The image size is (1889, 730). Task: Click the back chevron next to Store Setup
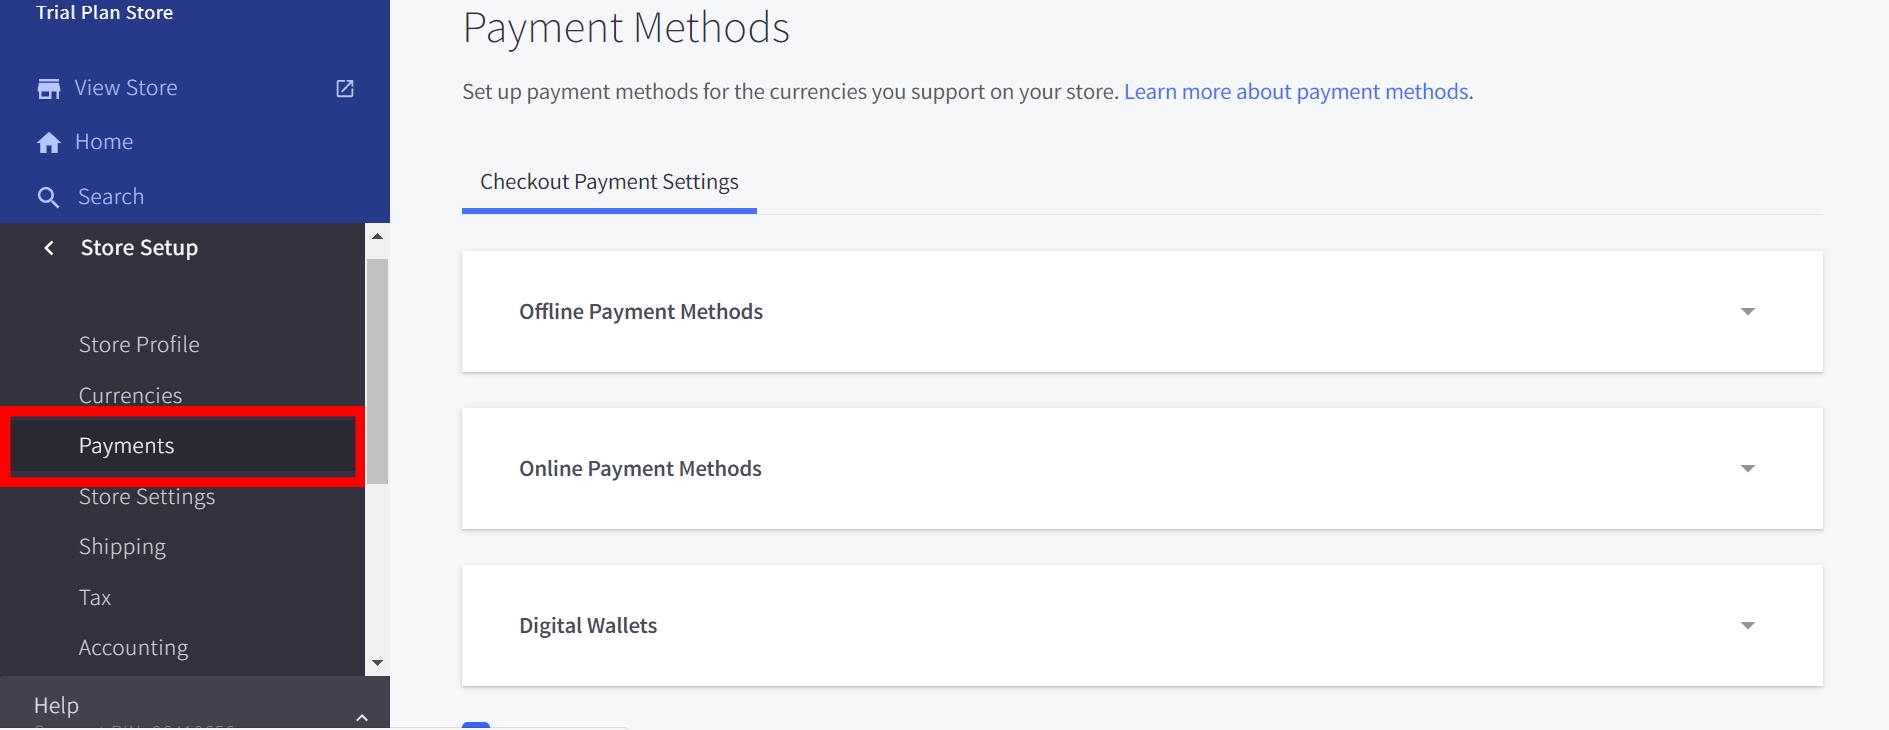49,248
